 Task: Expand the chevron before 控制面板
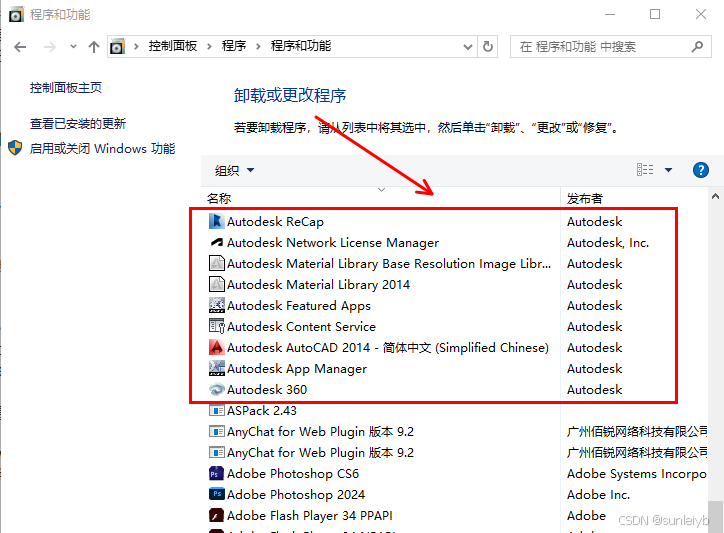point(136,46)
